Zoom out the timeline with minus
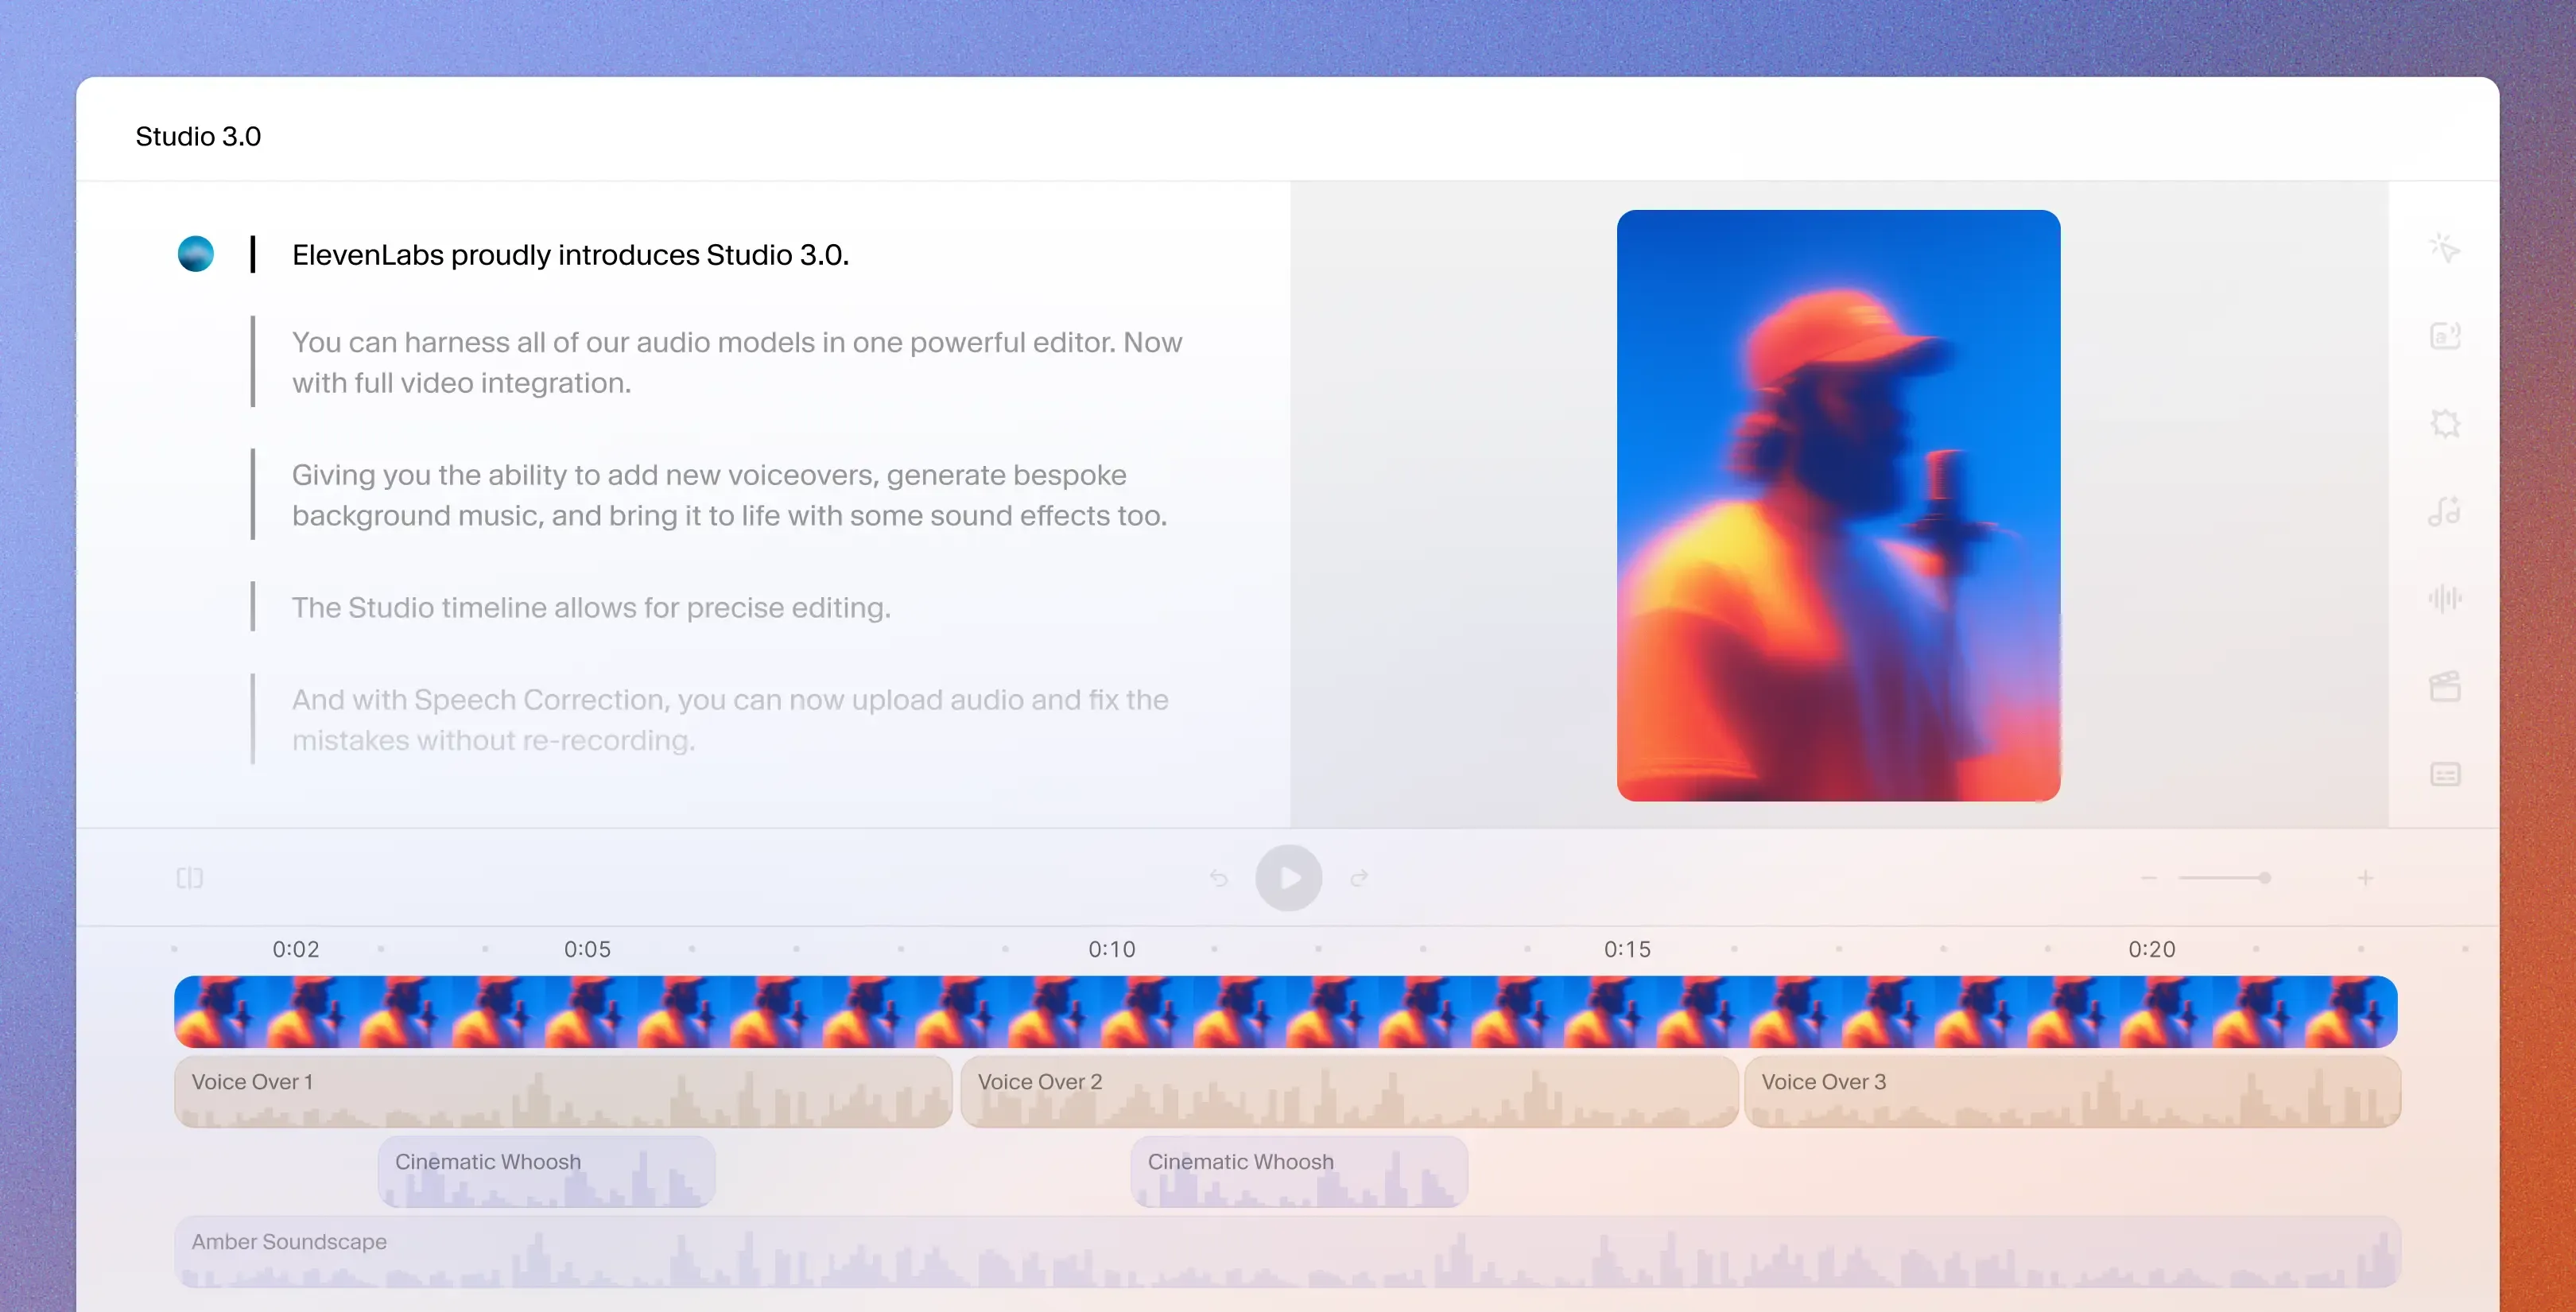2576x1312 pixels. click(x=2148, y=878)
